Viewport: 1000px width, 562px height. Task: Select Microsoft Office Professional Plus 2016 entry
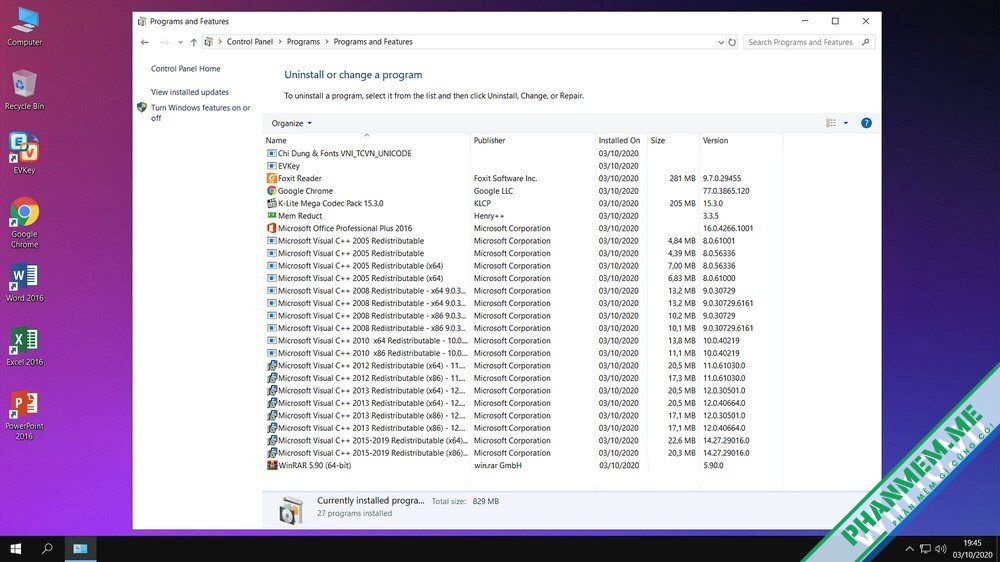click(x=344, y=228)
